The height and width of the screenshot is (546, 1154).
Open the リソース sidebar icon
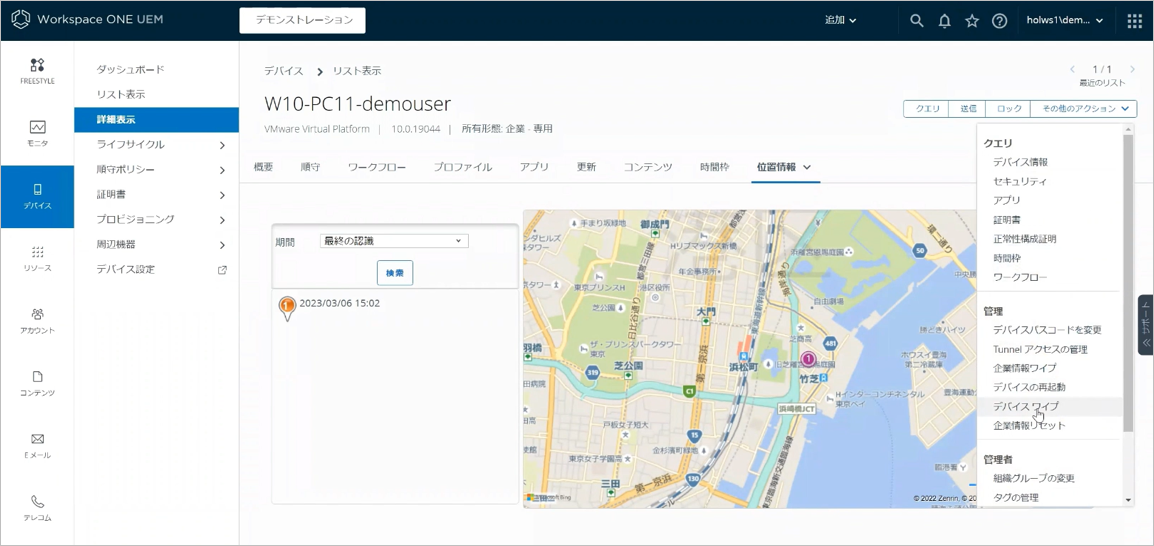(x=38, y=252)
